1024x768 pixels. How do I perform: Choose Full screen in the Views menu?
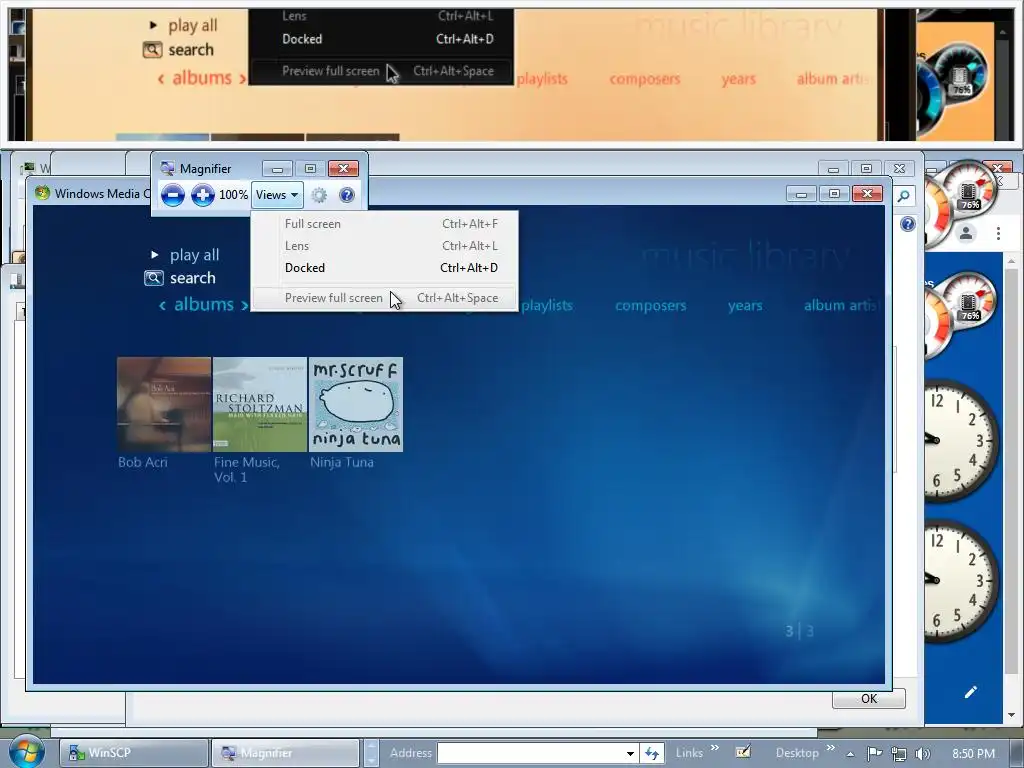(x=385, y=223)
